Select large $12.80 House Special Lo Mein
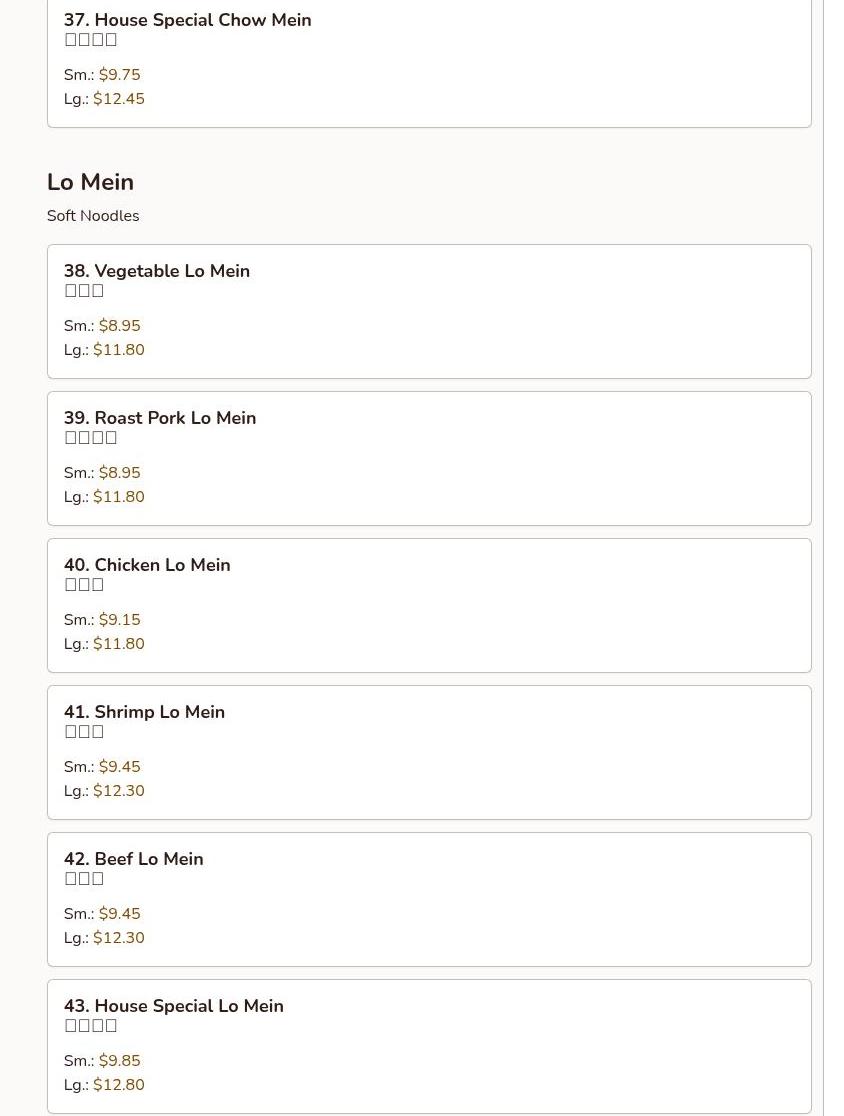 pos(118,1085)
